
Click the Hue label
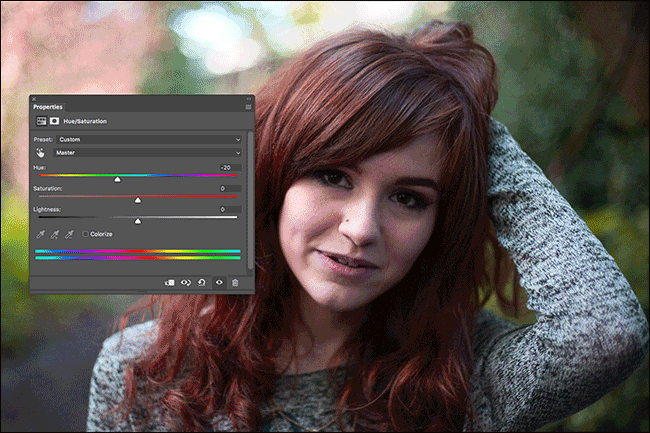tap(39, 168)
